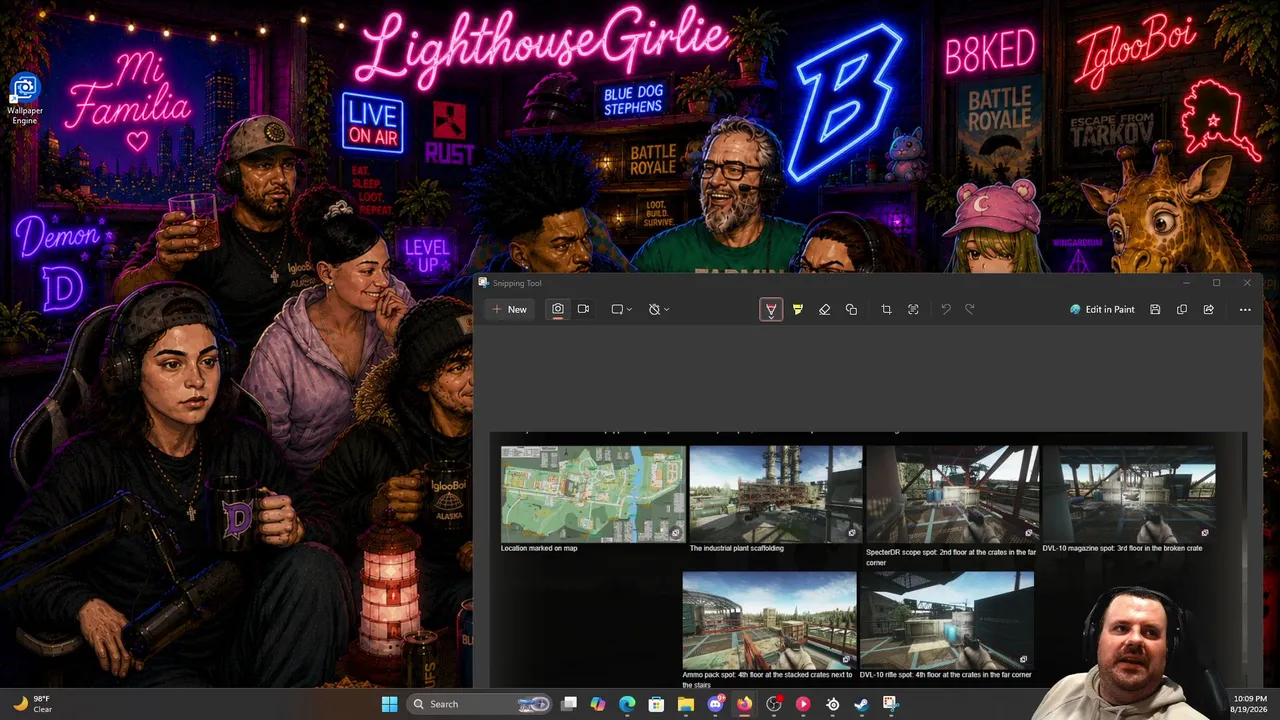1280x720 pixels.
Task: Open Task View on the taskbar
Action: tap(569, 704)
